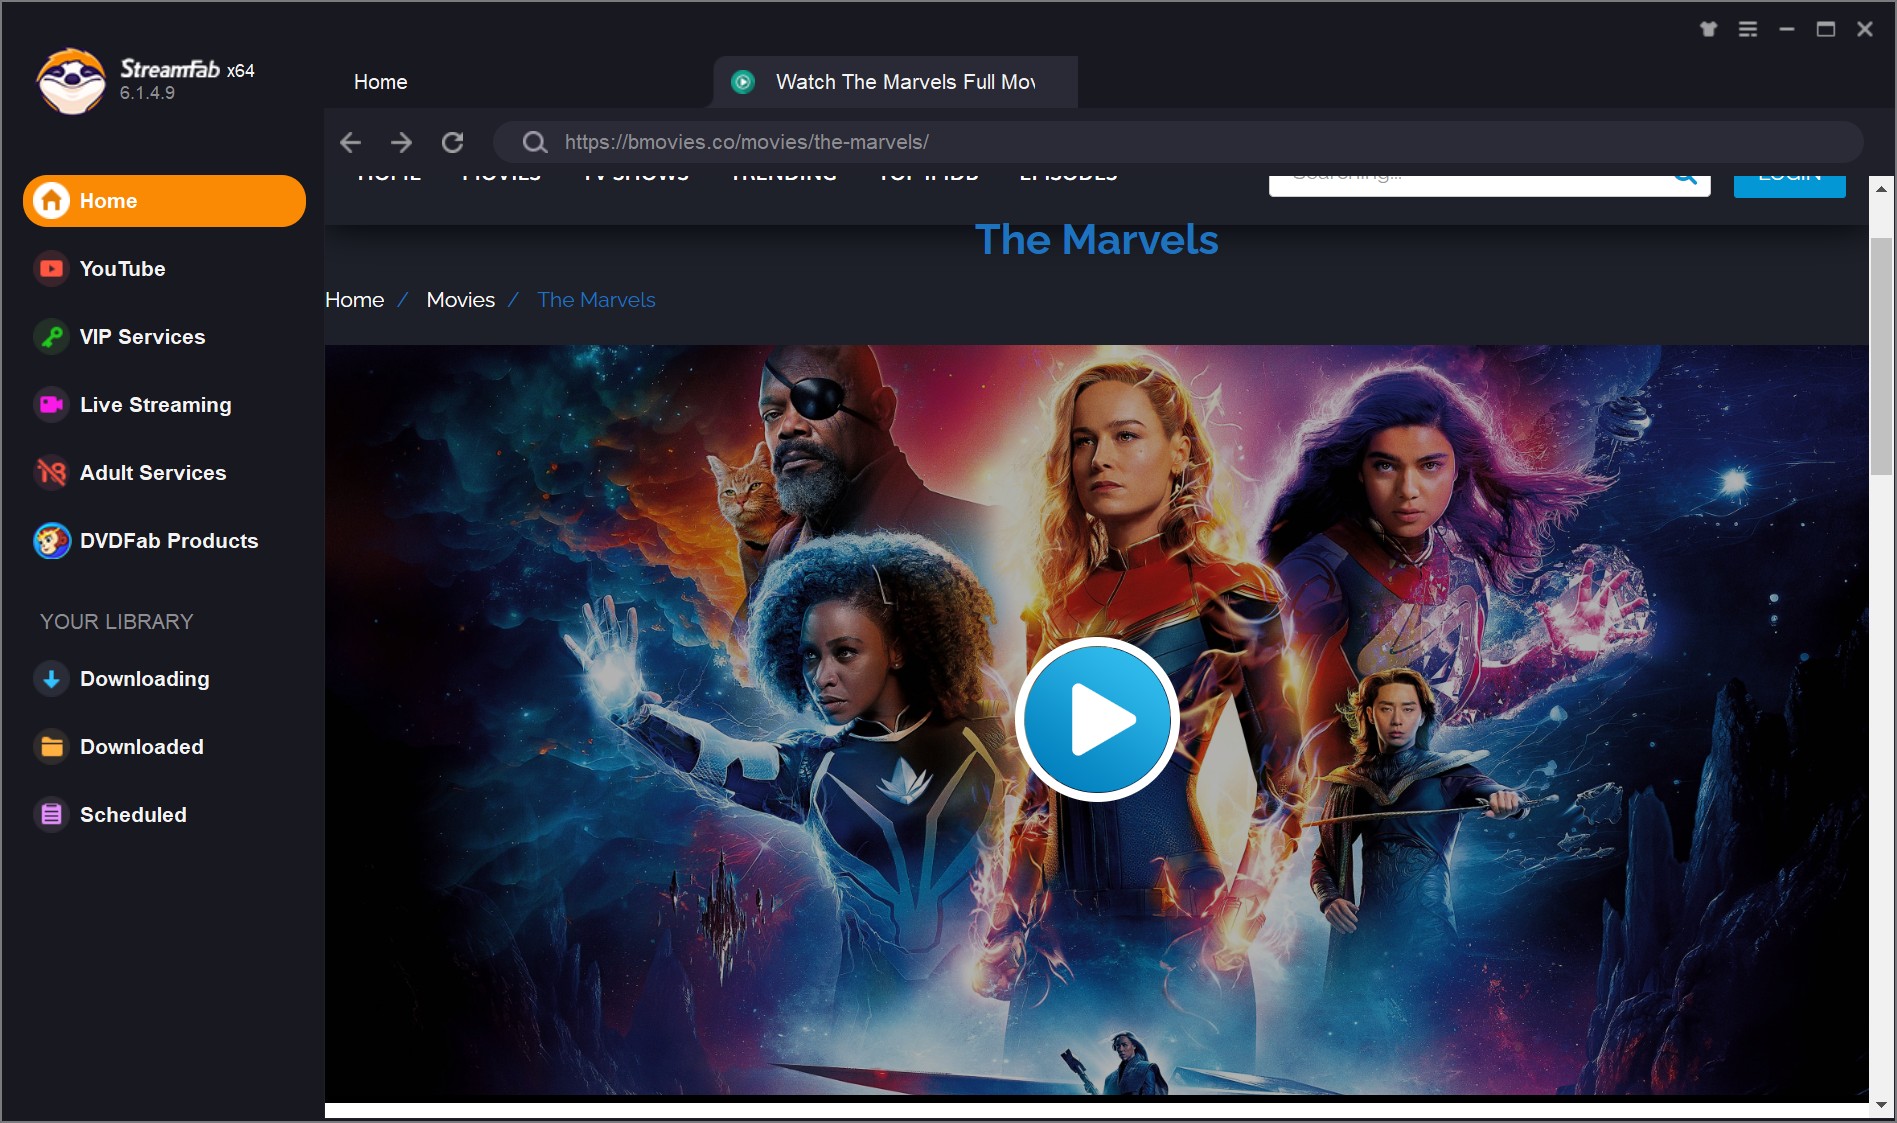The width and height of the screenshot is (1897, 1123).
Task: Open Downloading label in library
Action: pos(145,679)
